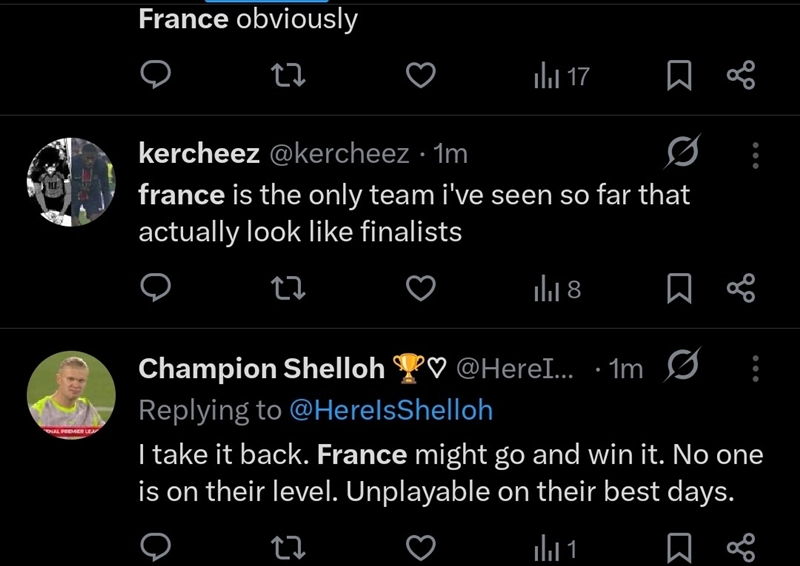Share the 'France obviously' tweet
Image resolution: width=800 pixels, height=566 pixels.
click(x=741, y=75)
